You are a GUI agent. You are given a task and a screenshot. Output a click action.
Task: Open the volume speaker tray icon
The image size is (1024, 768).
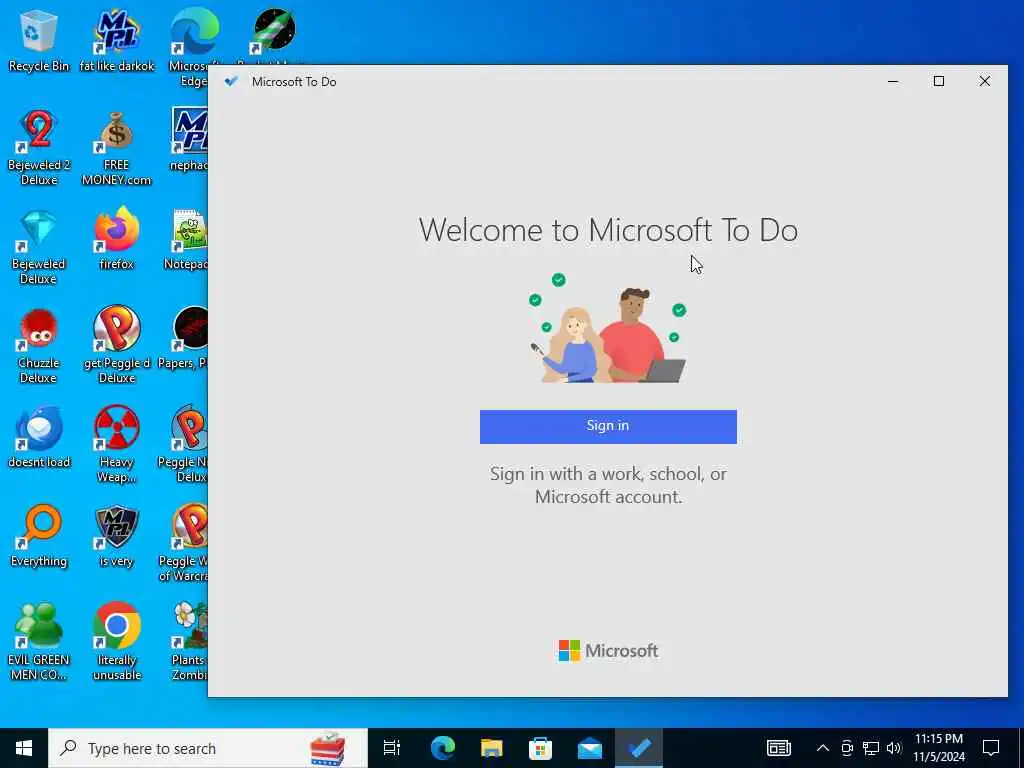[894, 748]
